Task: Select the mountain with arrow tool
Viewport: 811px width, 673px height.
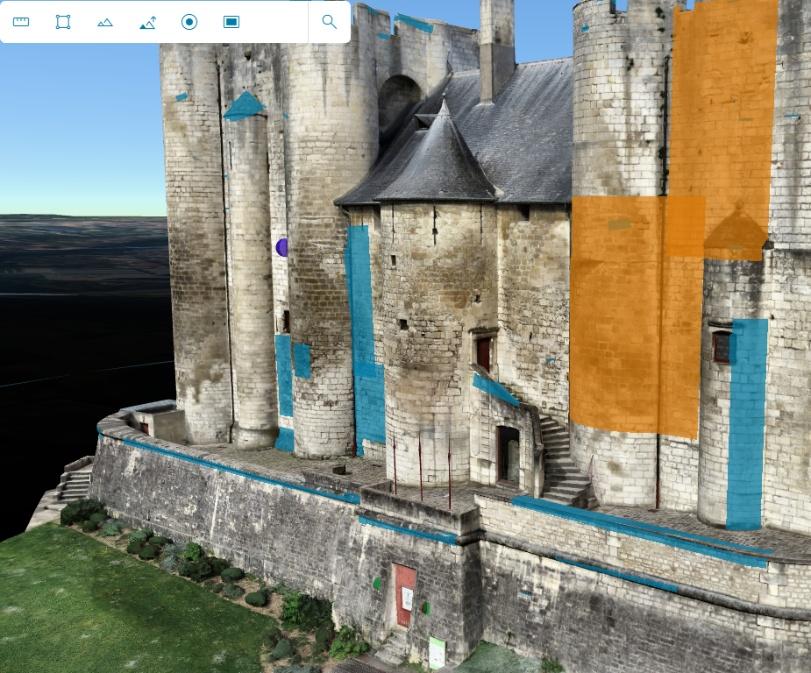Action: [147, 22]
